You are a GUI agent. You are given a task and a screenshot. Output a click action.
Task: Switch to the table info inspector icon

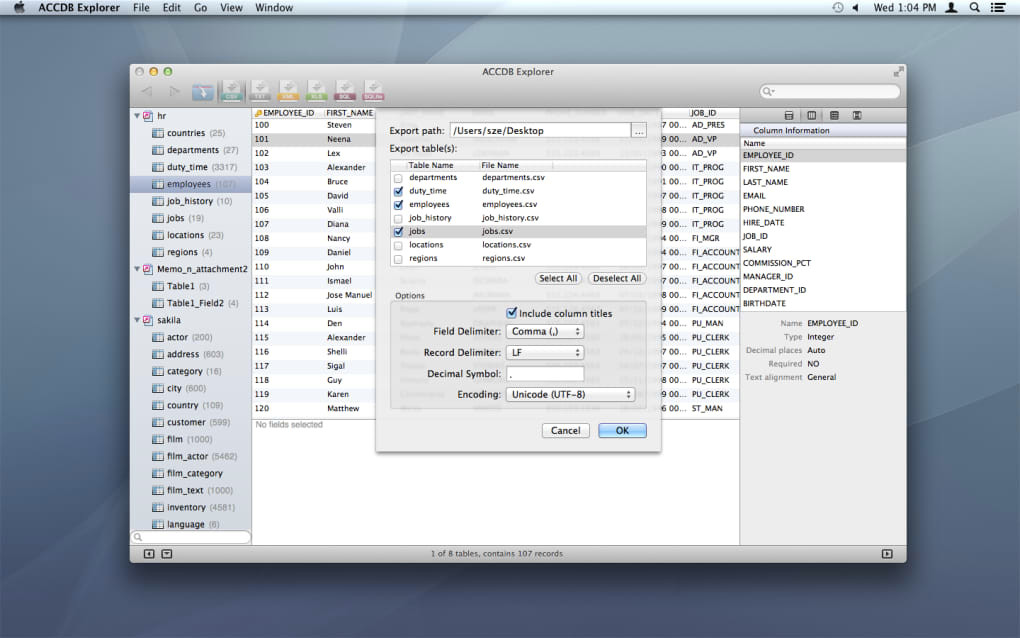click(789, 115)
